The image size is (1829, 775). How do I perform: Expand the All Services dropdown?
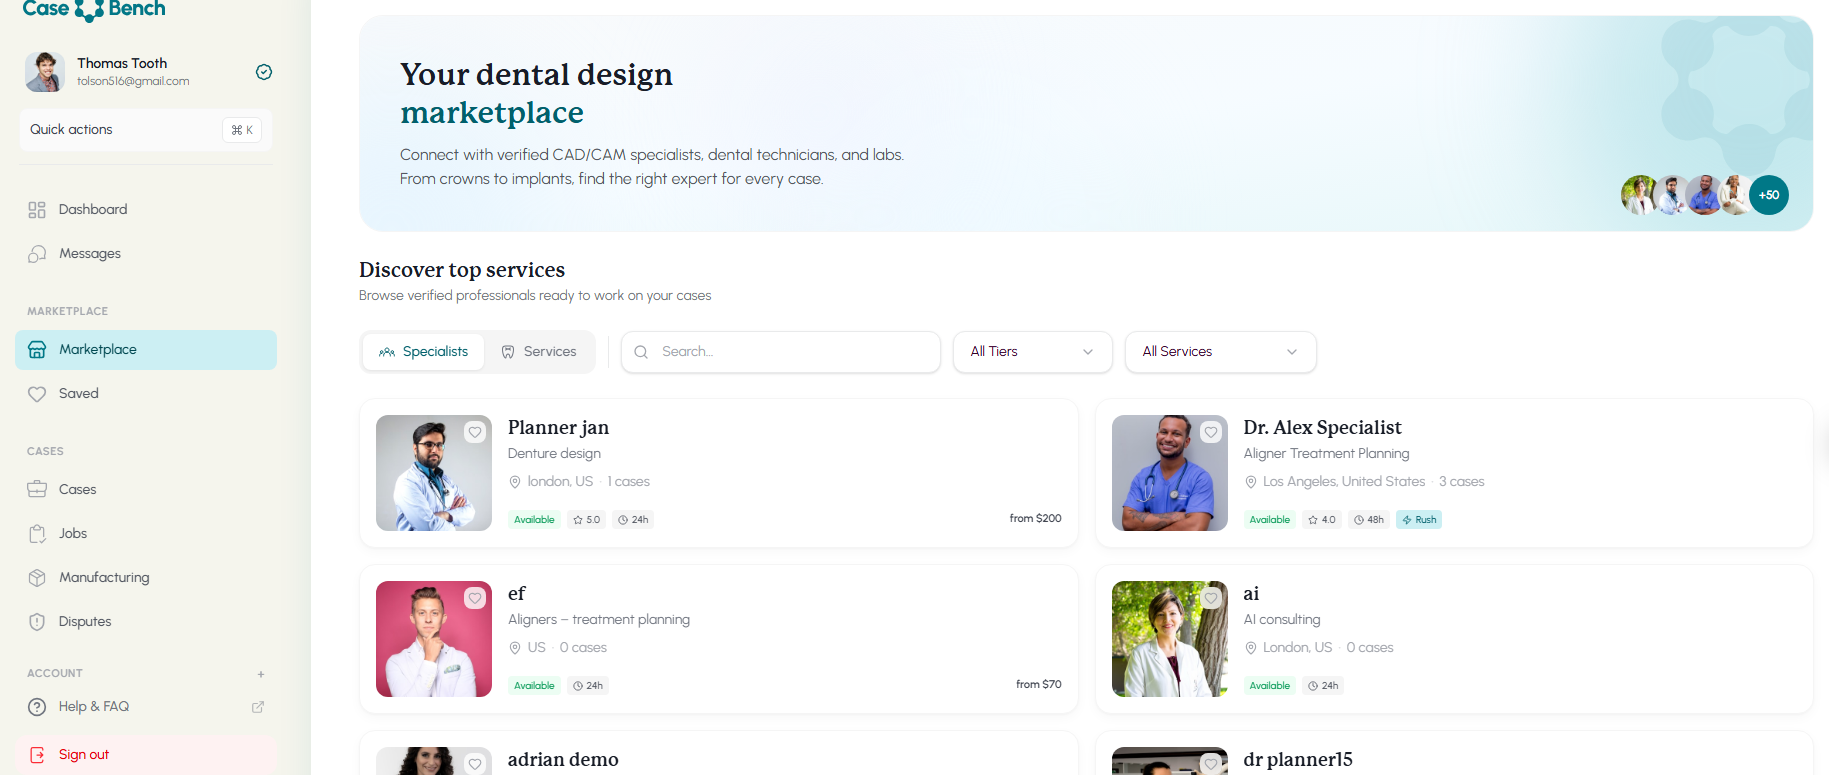click(1220, 352)
